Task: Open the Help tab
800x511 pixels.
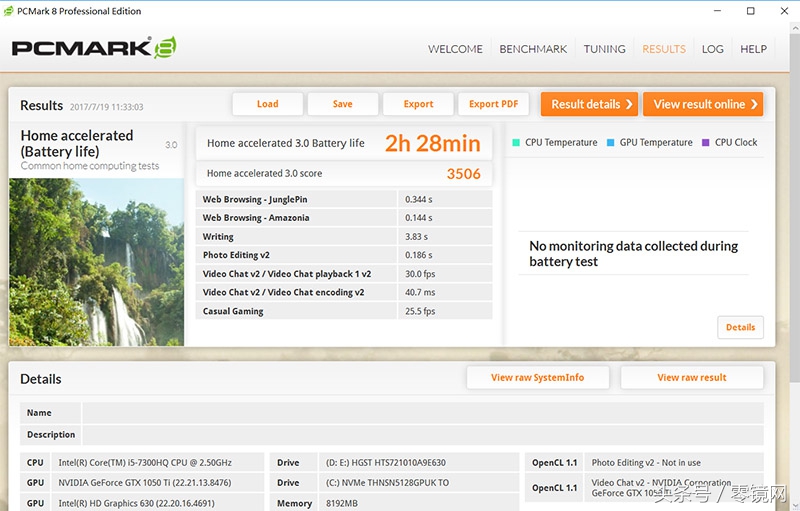Action: (753, 49)
